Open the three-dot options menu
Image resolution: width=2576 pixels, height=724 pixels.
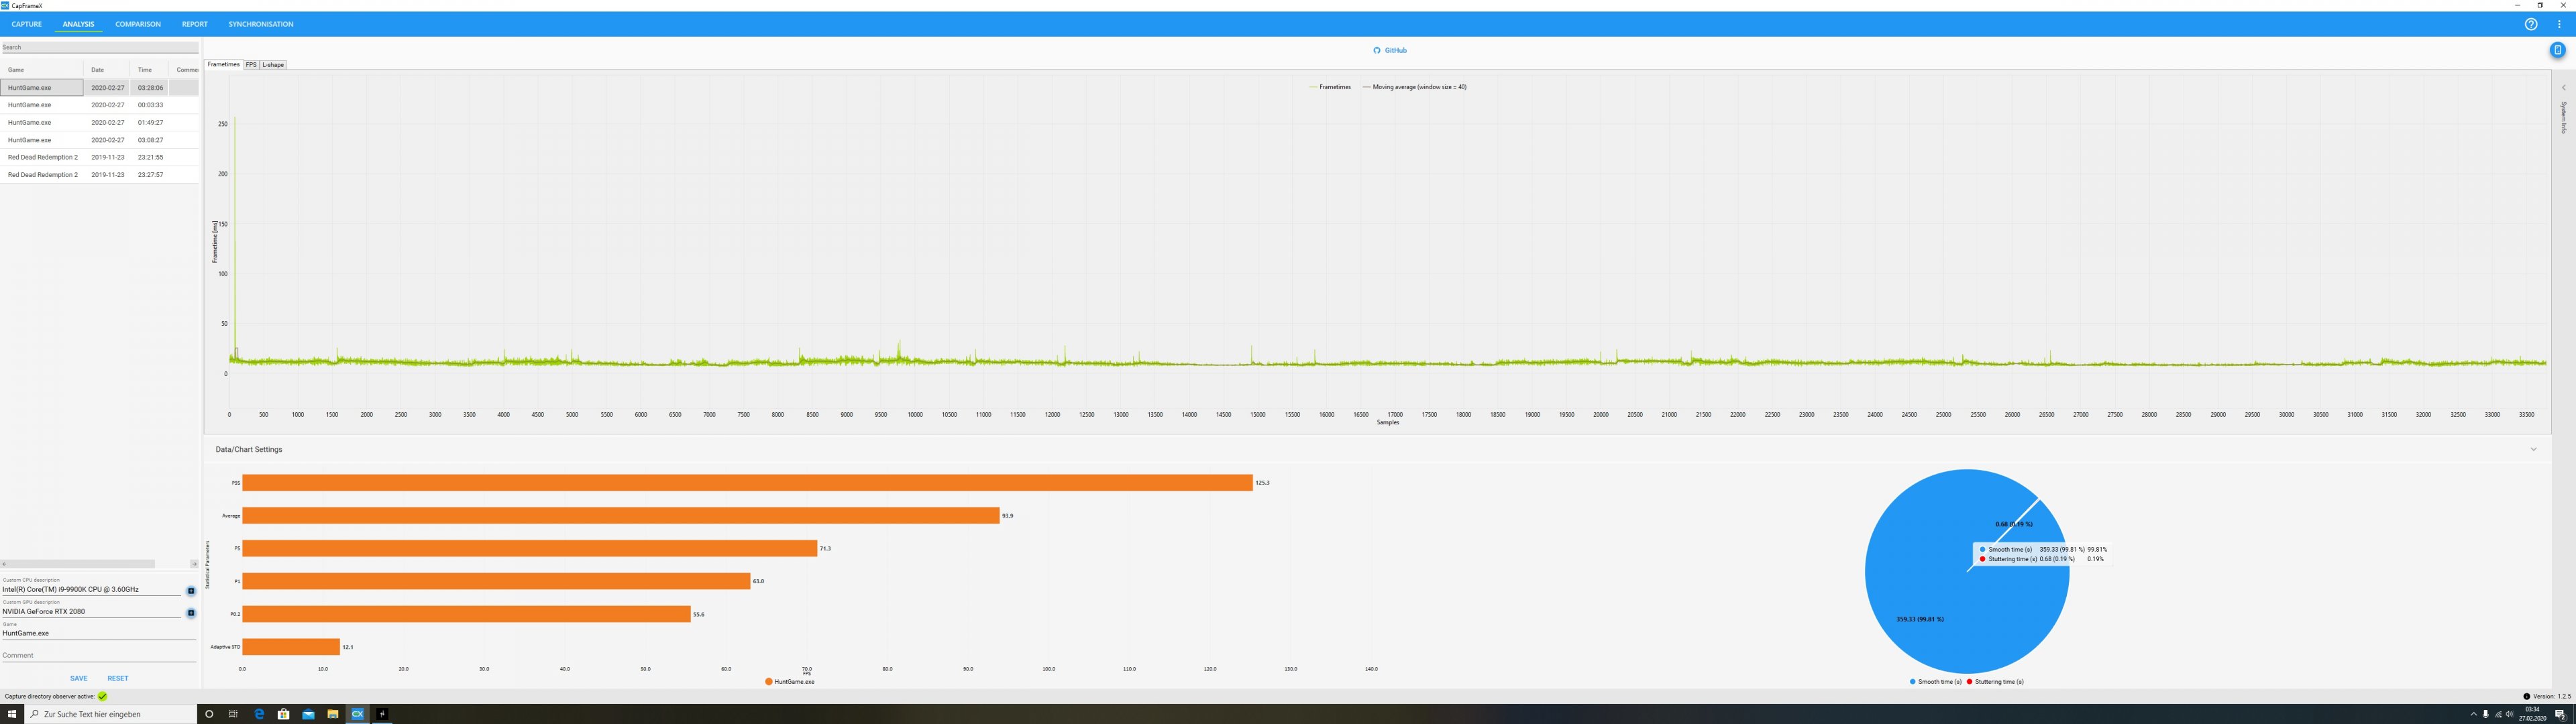[2558, 24]
